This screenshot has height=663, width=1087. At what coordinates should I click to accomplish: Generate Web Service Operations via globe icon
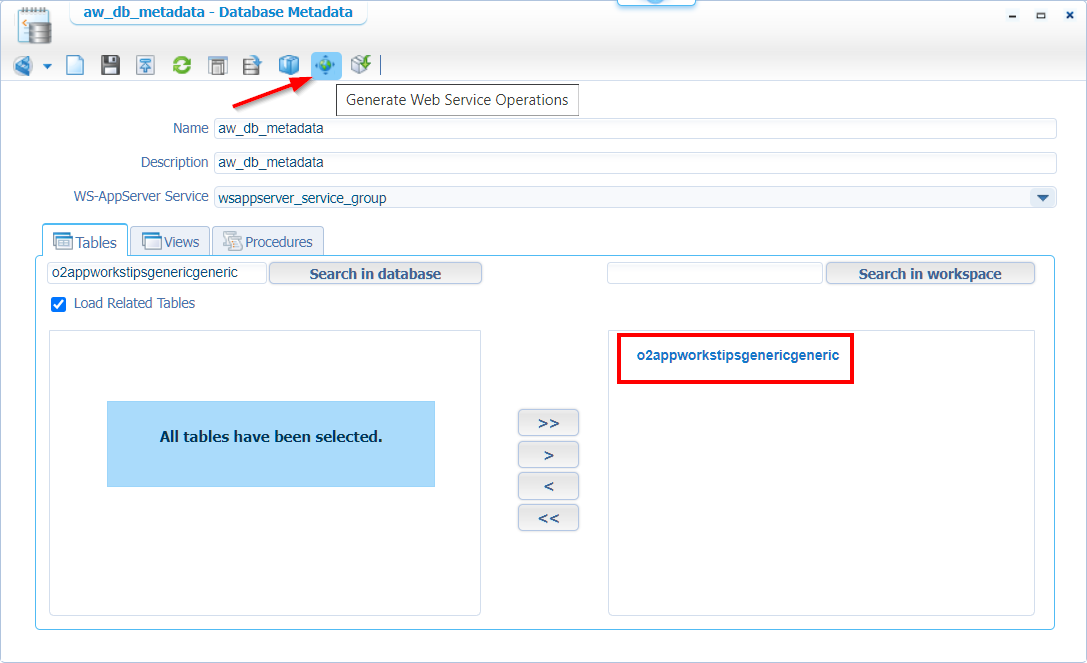[325, 65]
